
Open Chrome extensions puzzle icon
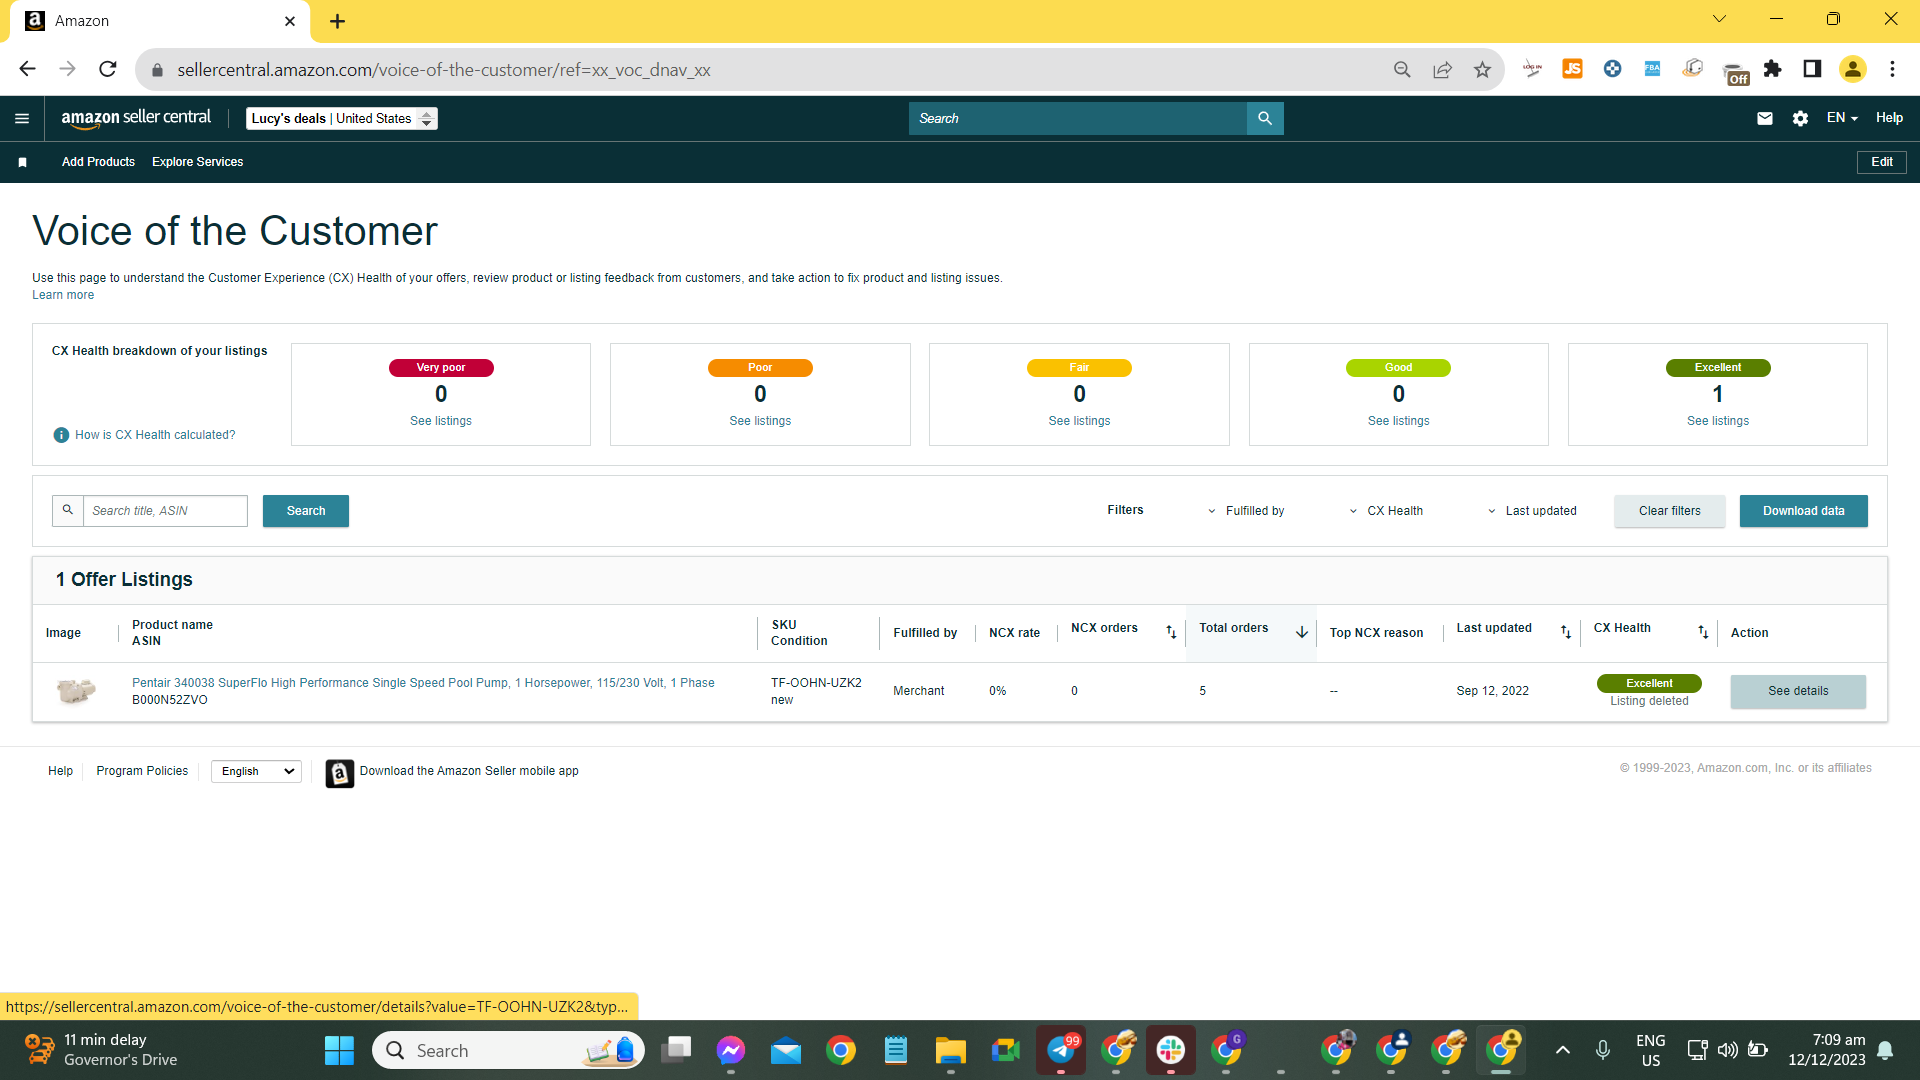(1772, 69)
